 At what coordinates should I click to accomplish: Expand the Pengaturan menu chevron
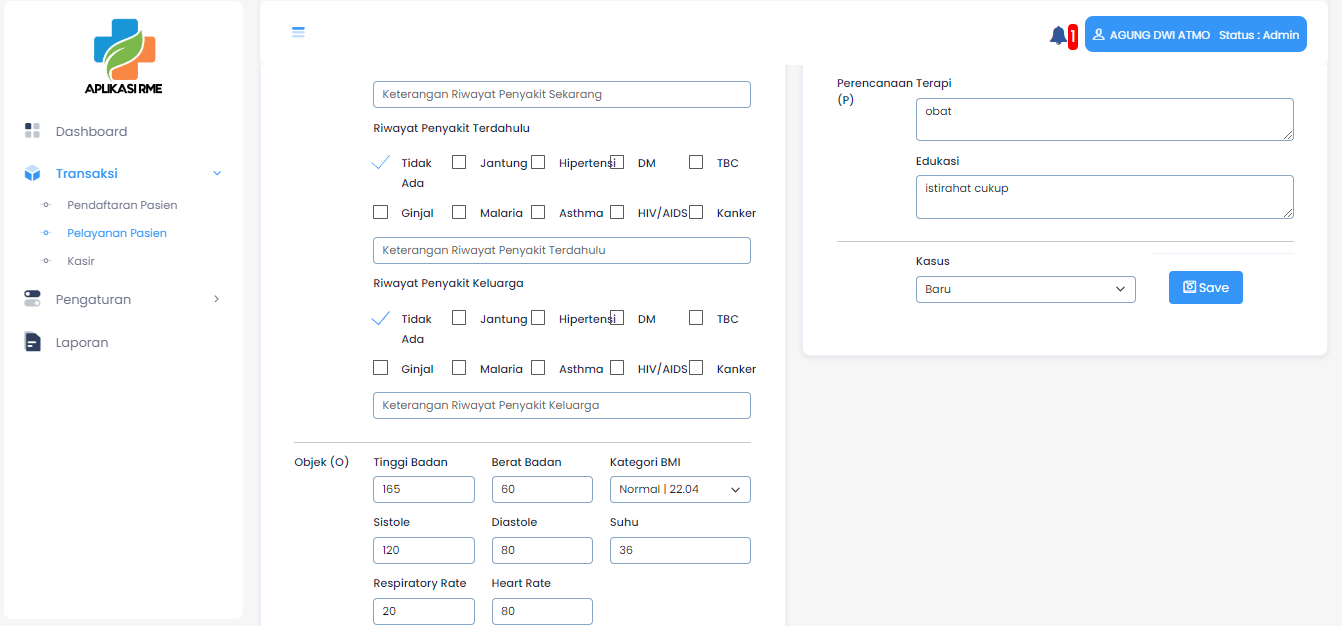tap(216, 299)
